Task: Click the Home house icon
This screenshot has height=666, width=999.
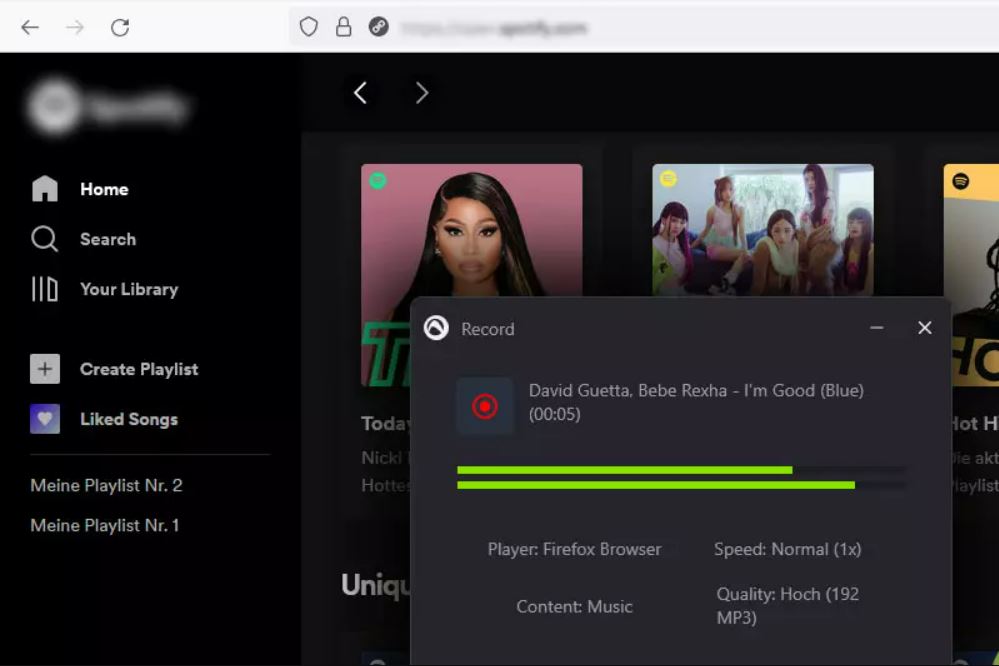Action: pos(45,189)
